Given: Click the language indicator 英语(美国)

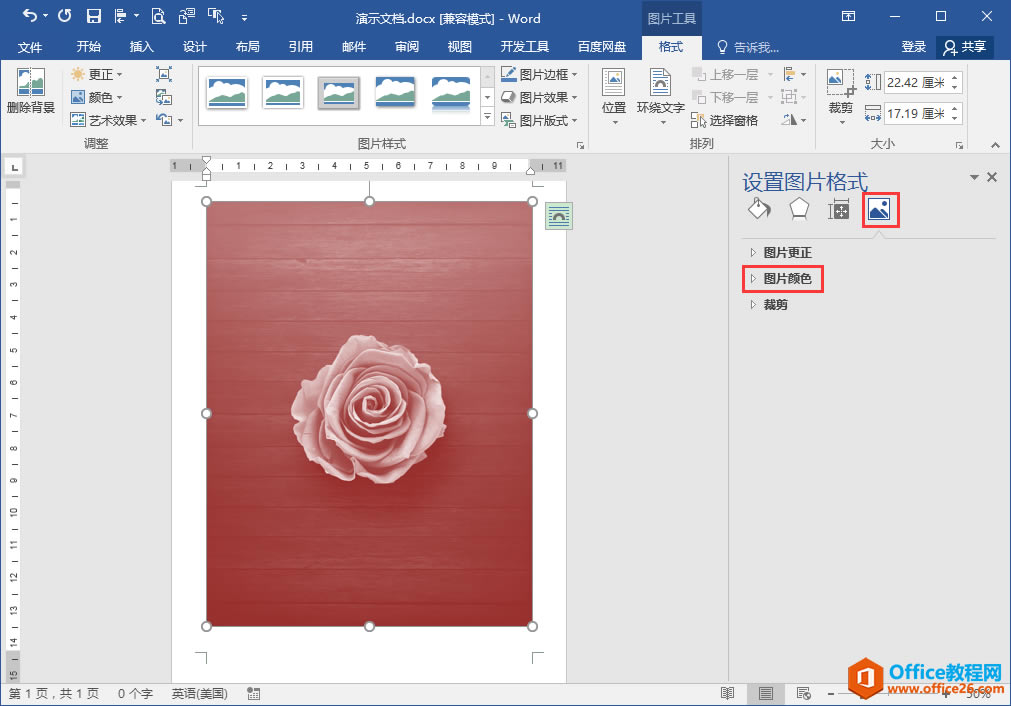Looking at the screenshot, I should coord(200,694).
